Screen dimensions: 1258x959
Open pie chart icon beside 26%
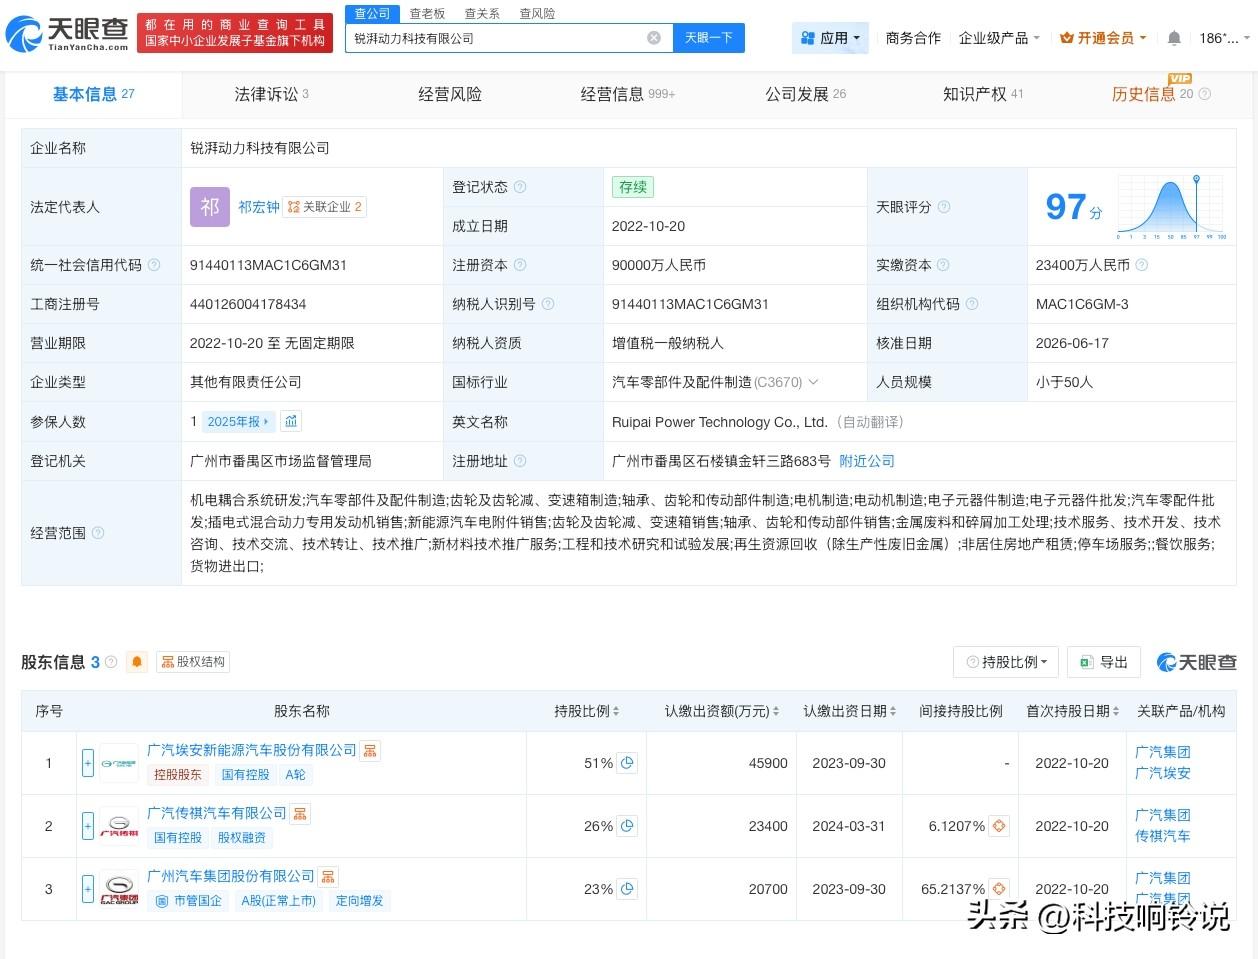coord(627,826)
